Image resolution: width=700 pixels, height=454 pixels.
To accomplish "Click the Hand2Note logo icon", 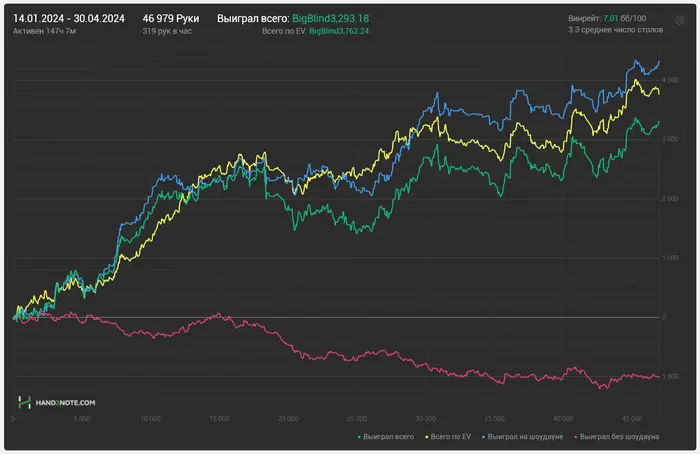I will point(25,402).
